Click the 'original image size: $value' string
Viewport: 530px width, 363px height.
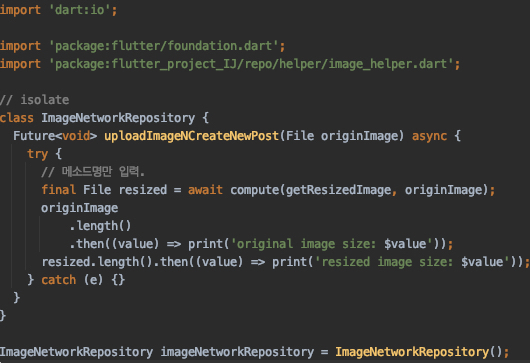[332, 244]
